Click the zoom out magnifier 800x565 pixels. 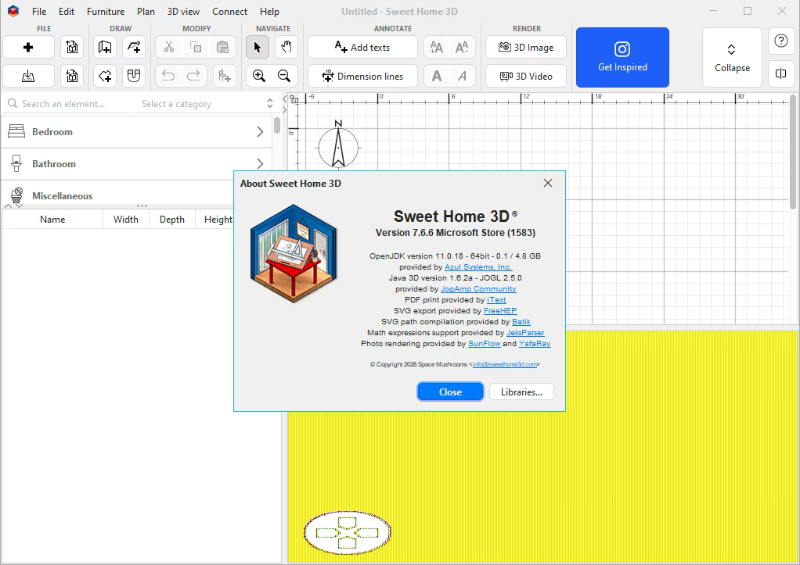click(285, 76)
